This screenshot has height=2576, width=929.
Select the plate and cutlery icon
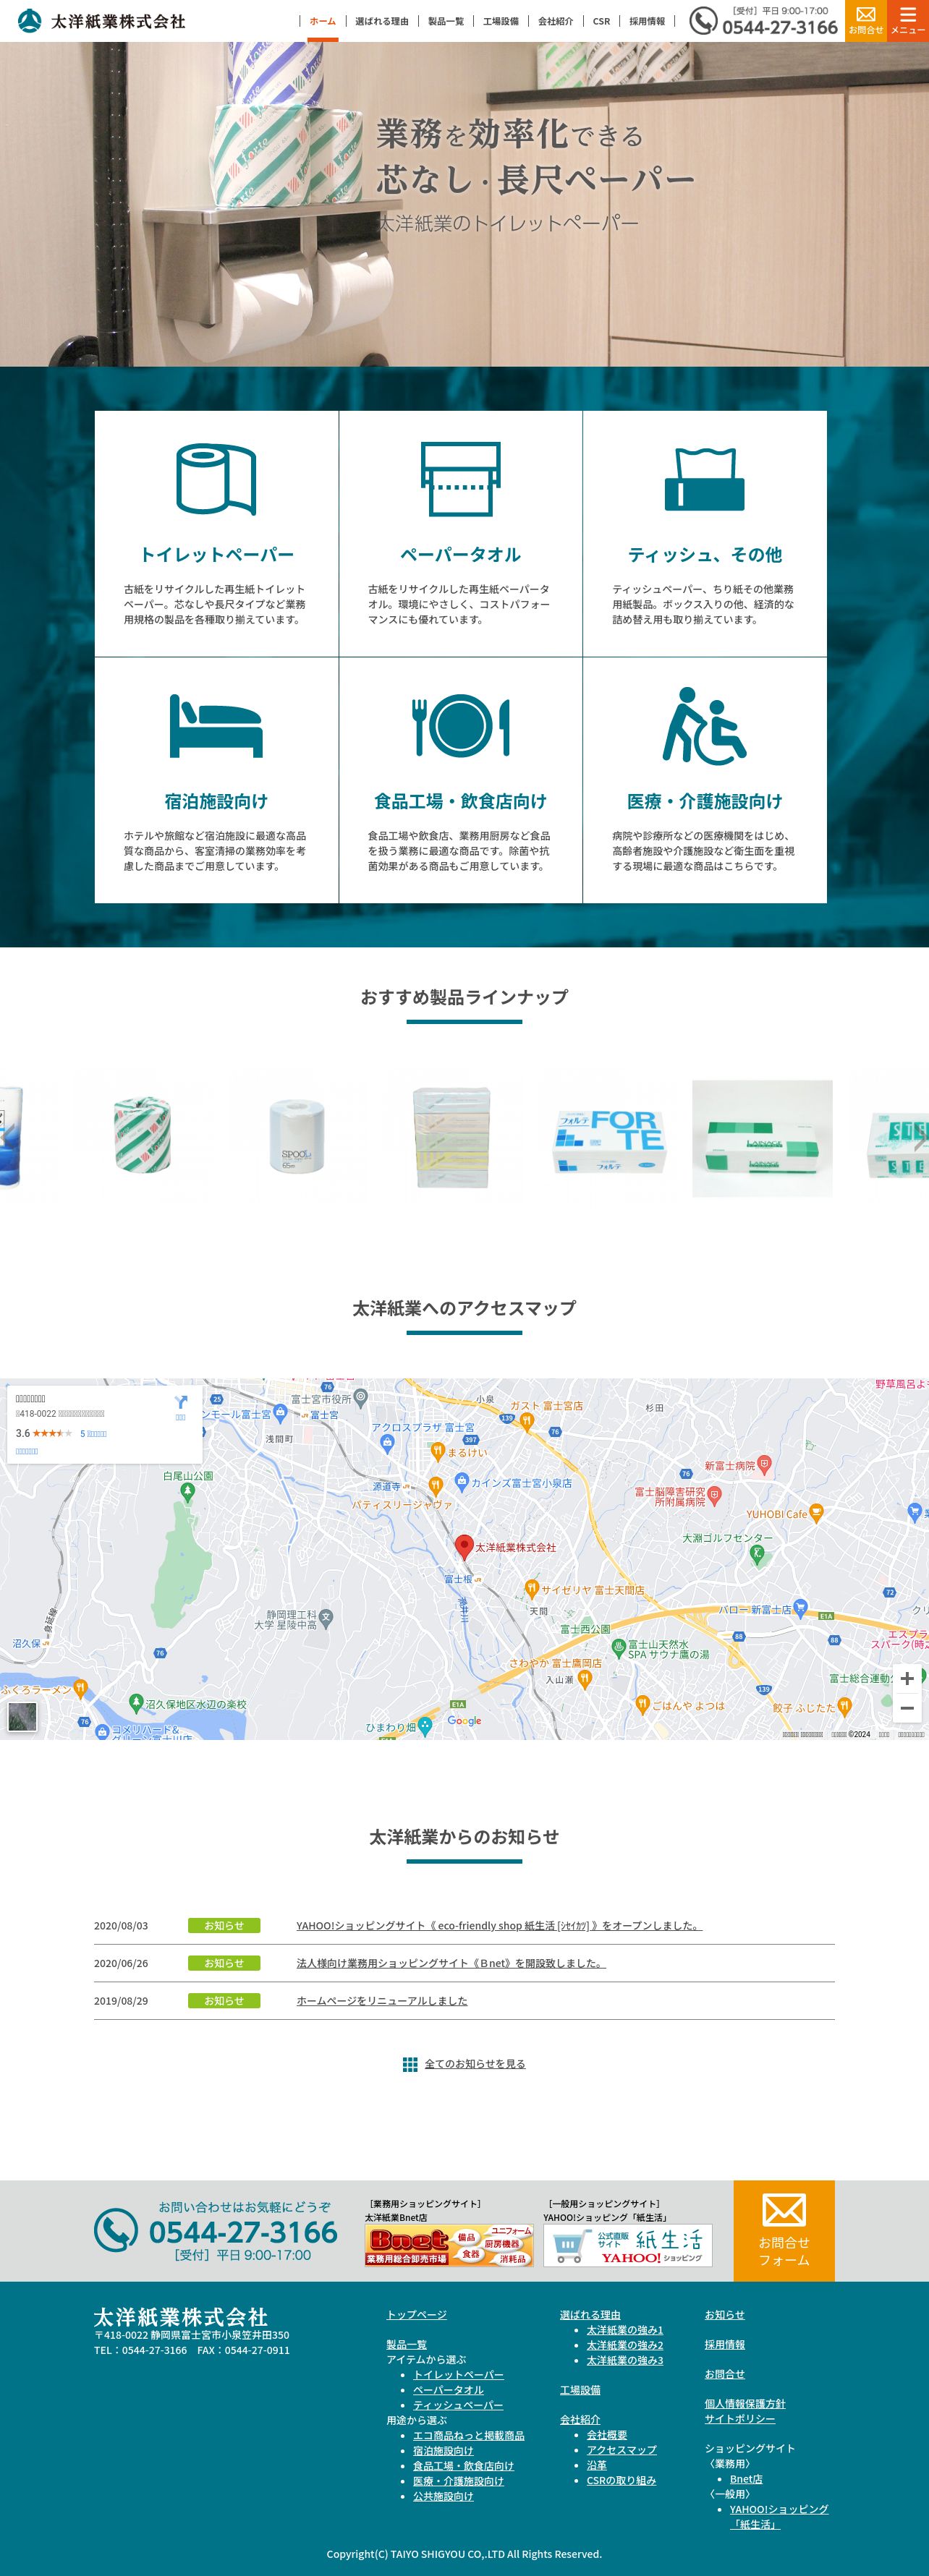tap(460, 726)
